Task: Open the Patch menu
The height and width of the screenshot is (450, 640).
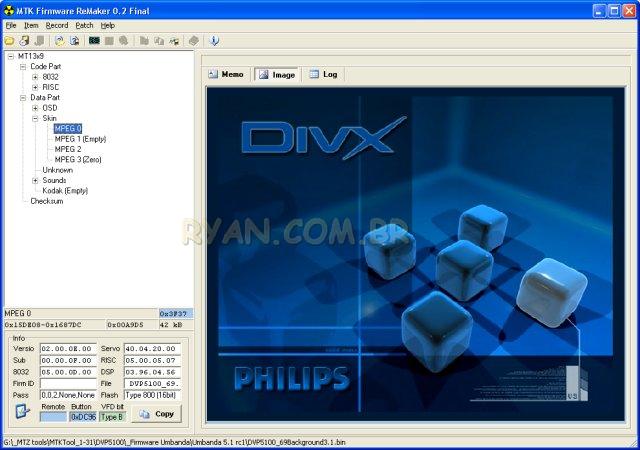Action: click(x=84, y=25)
